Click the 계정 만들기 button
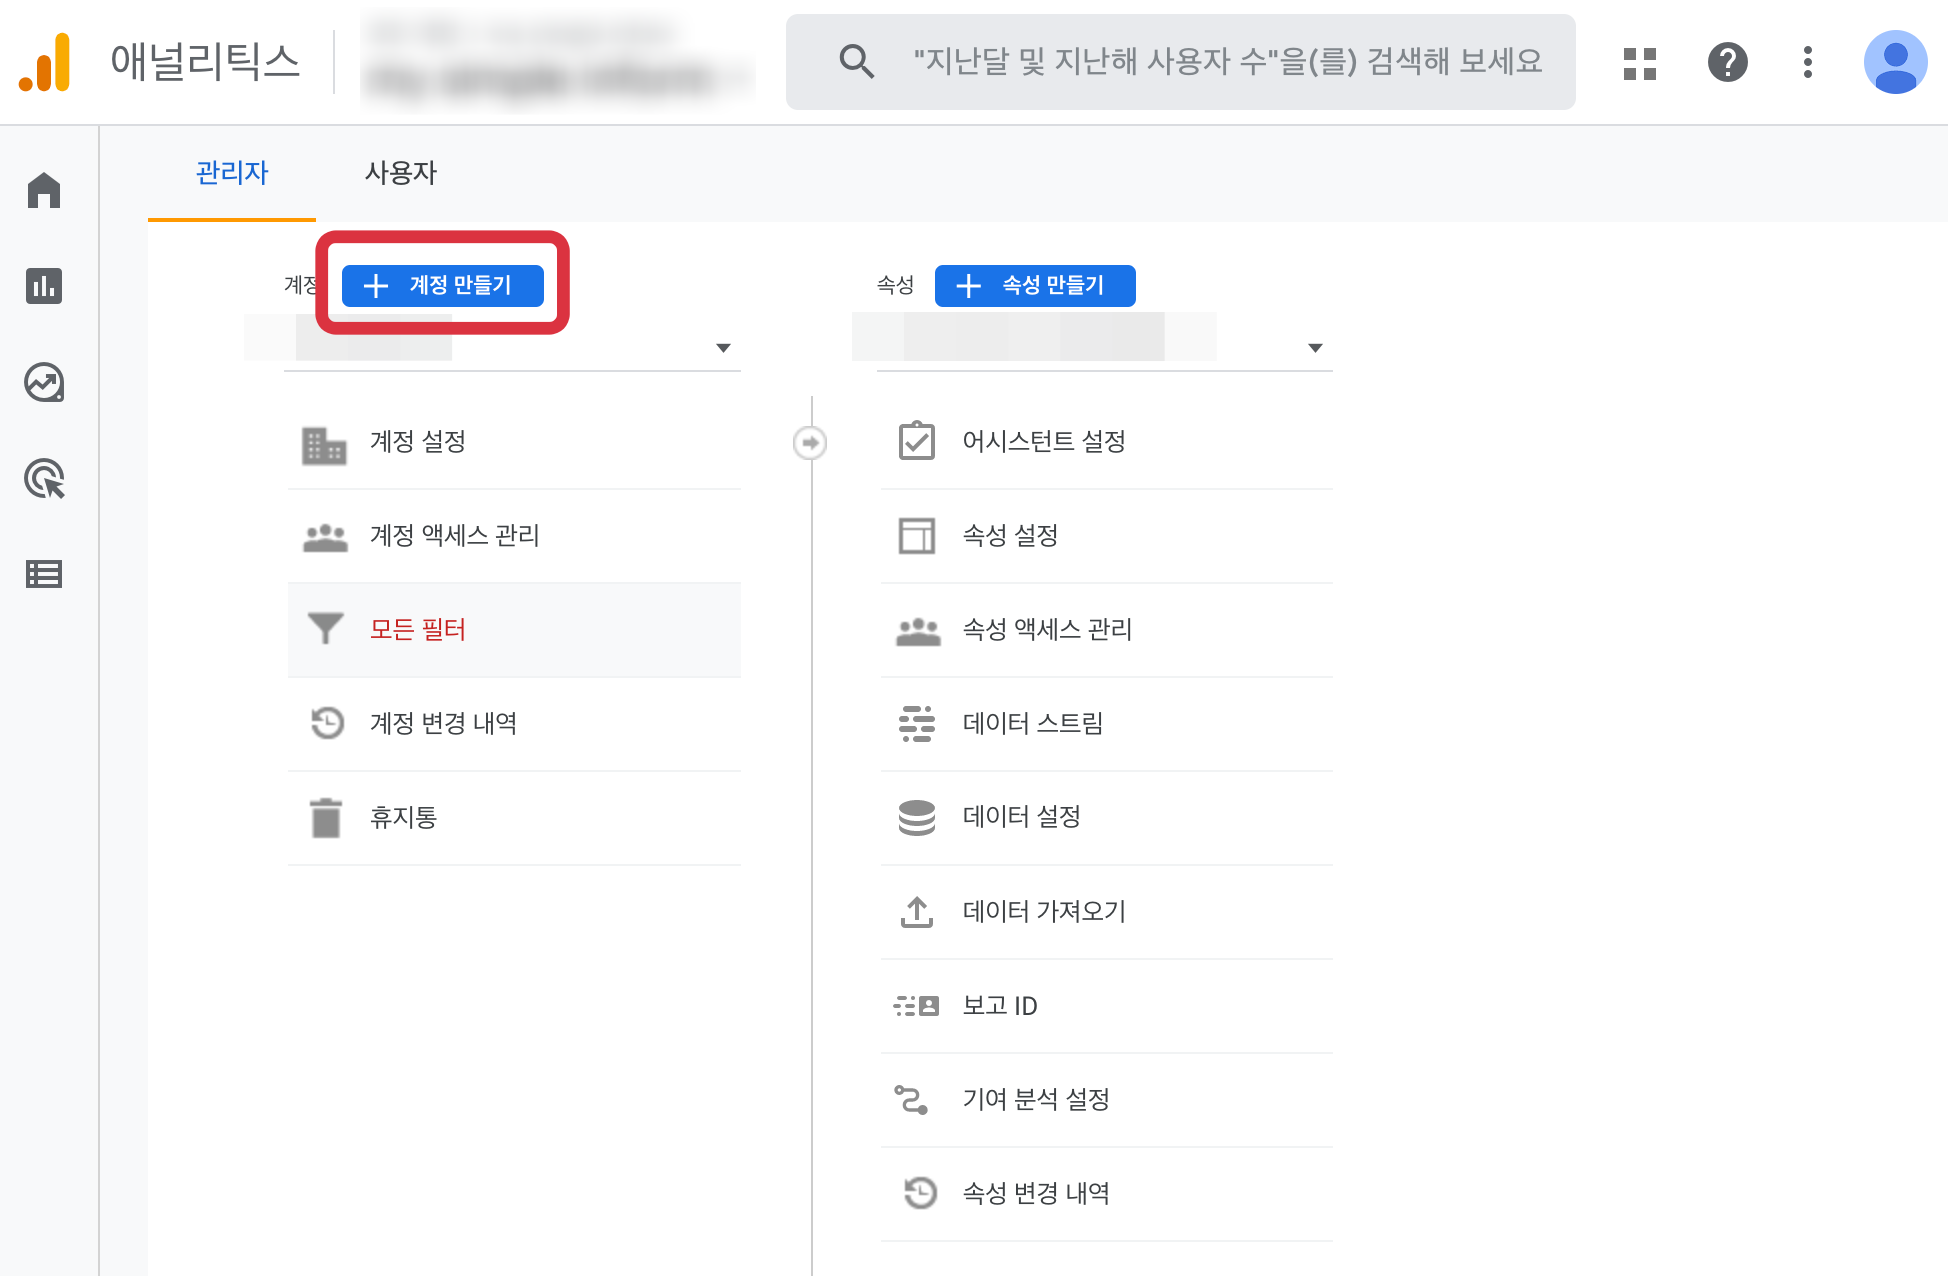Viewport: 1948px width, 1276px height. click(443, 286)
